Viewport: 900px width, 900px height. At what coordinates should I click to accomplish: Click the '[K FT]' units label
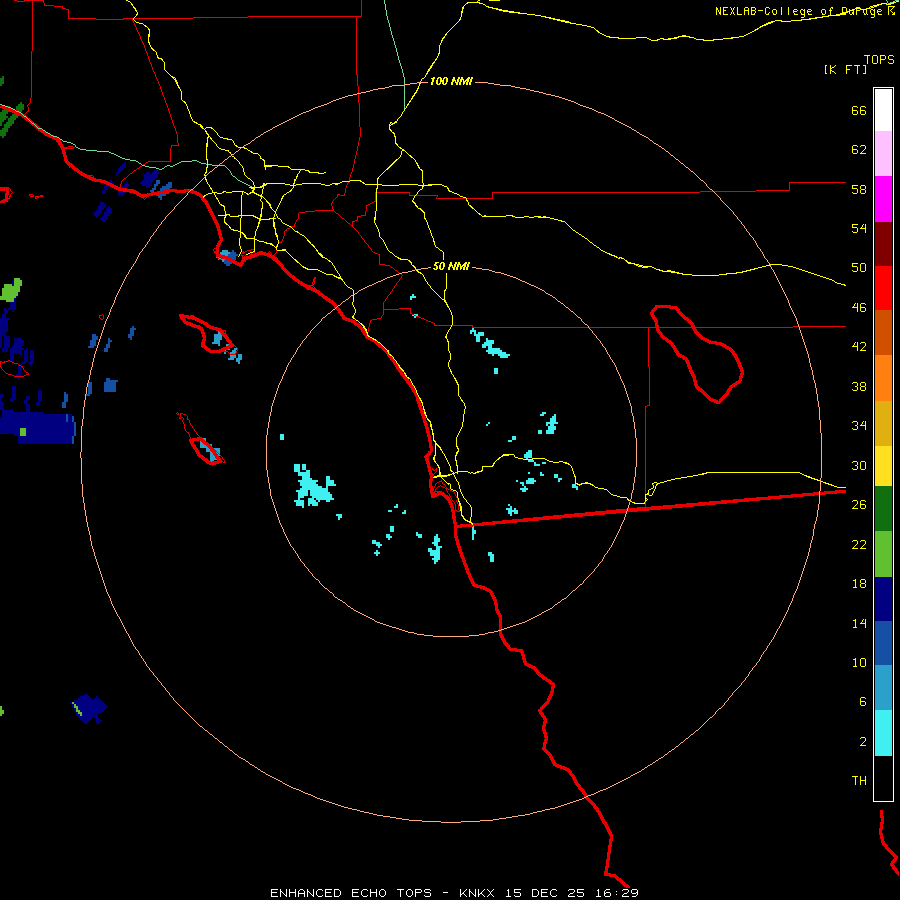tap(845, 69)
